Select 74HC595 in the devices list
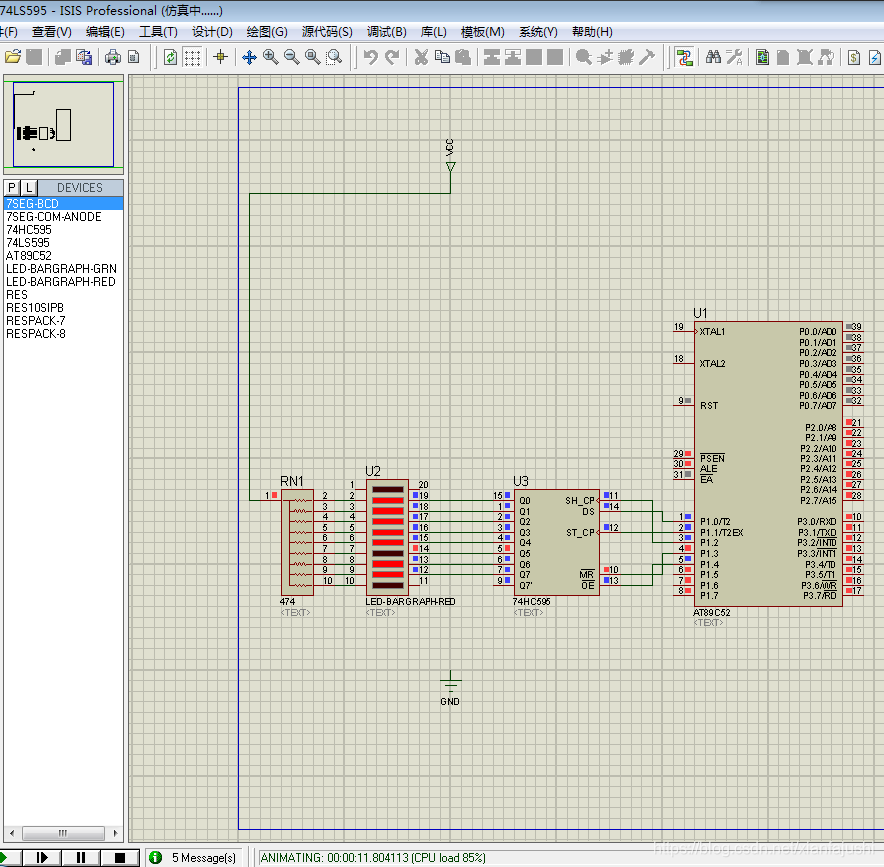This screenshot has height=867, width=884. pos(28,230)
